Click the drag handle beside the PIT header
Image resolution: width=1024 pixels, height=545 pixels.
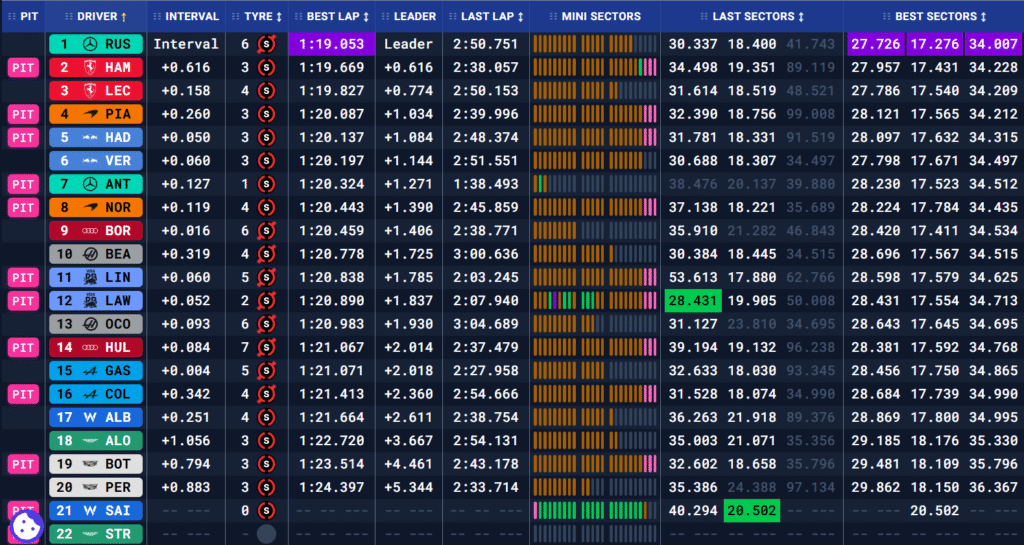[10, 16]
